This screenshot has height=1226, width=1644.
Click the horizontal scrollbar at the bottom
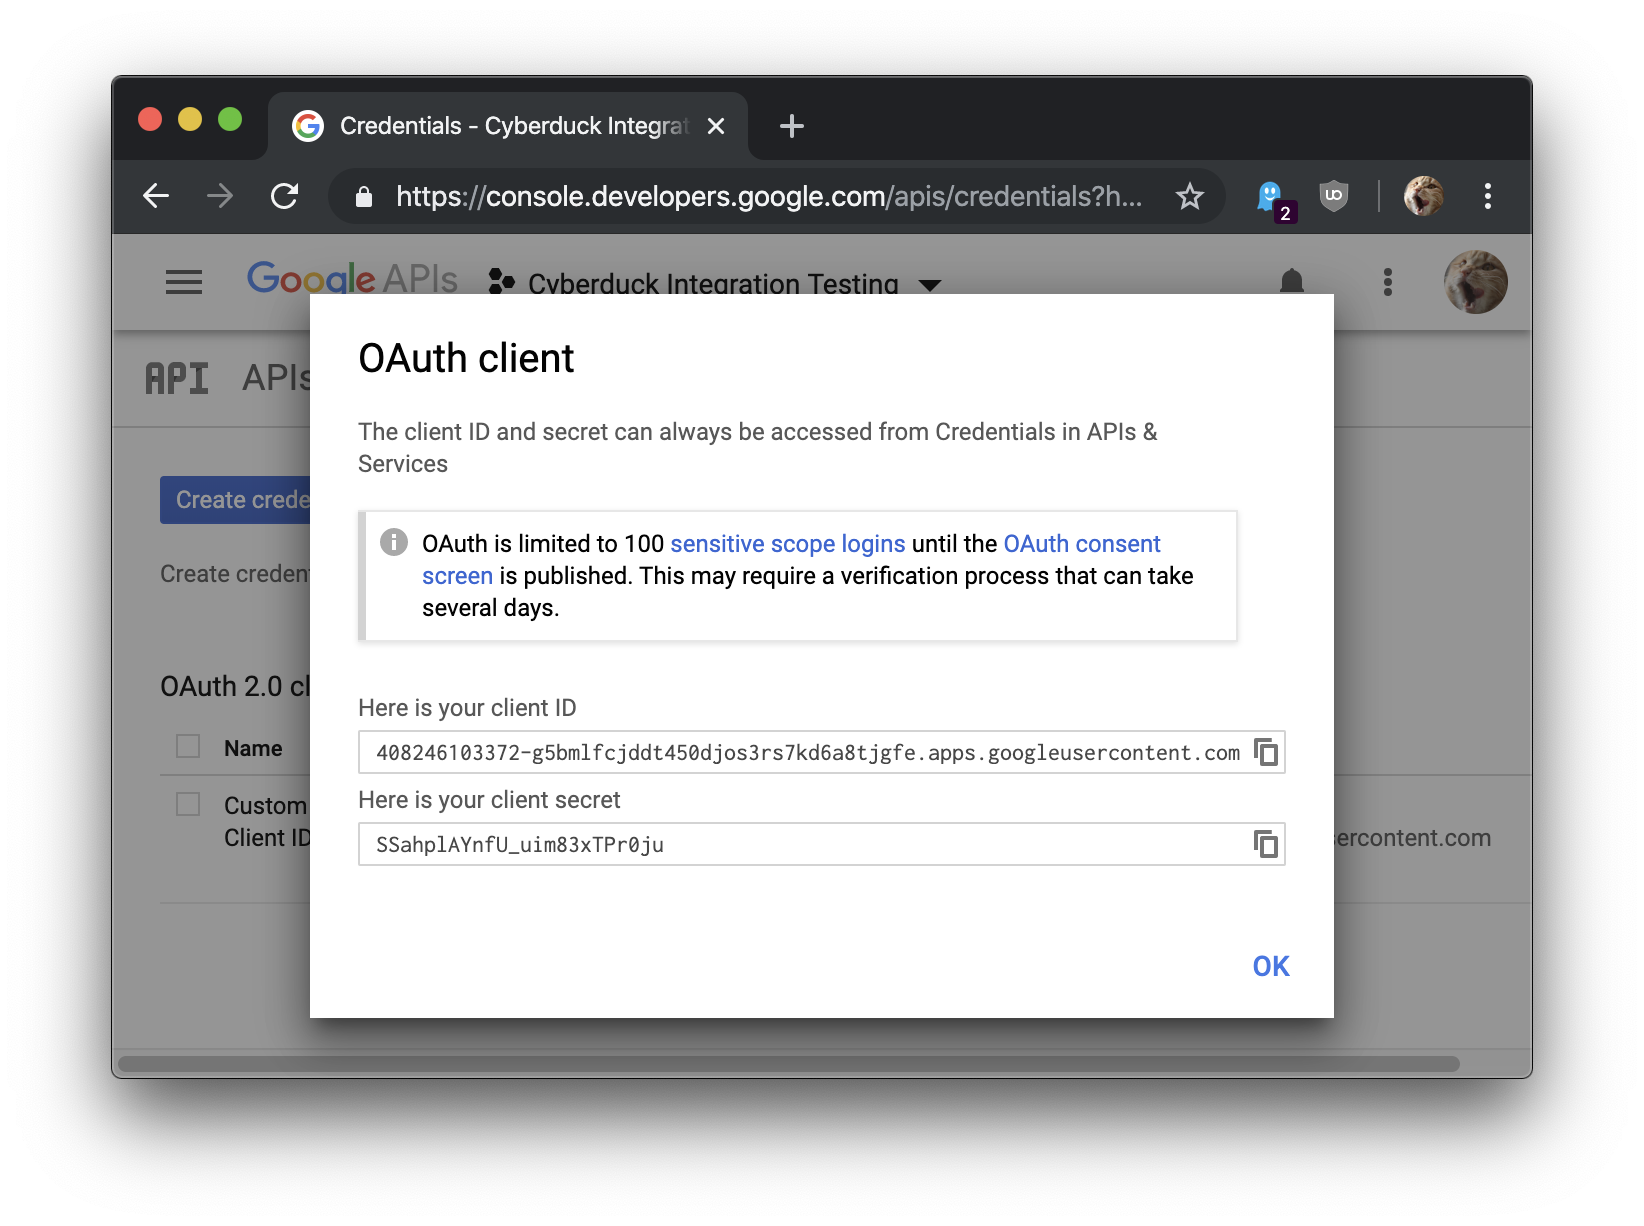click(x=789, y=1063)
